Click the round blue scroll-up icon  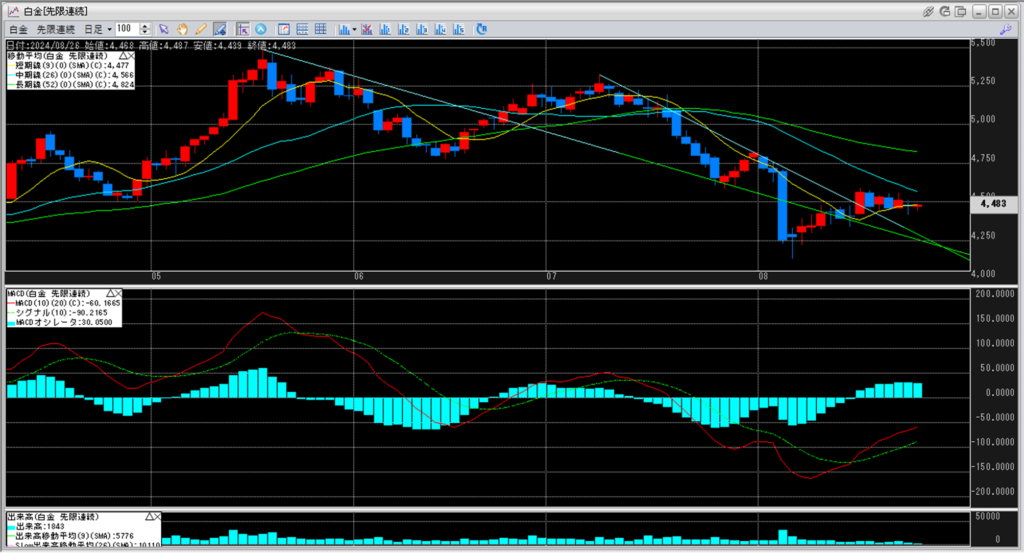[261, 30]
